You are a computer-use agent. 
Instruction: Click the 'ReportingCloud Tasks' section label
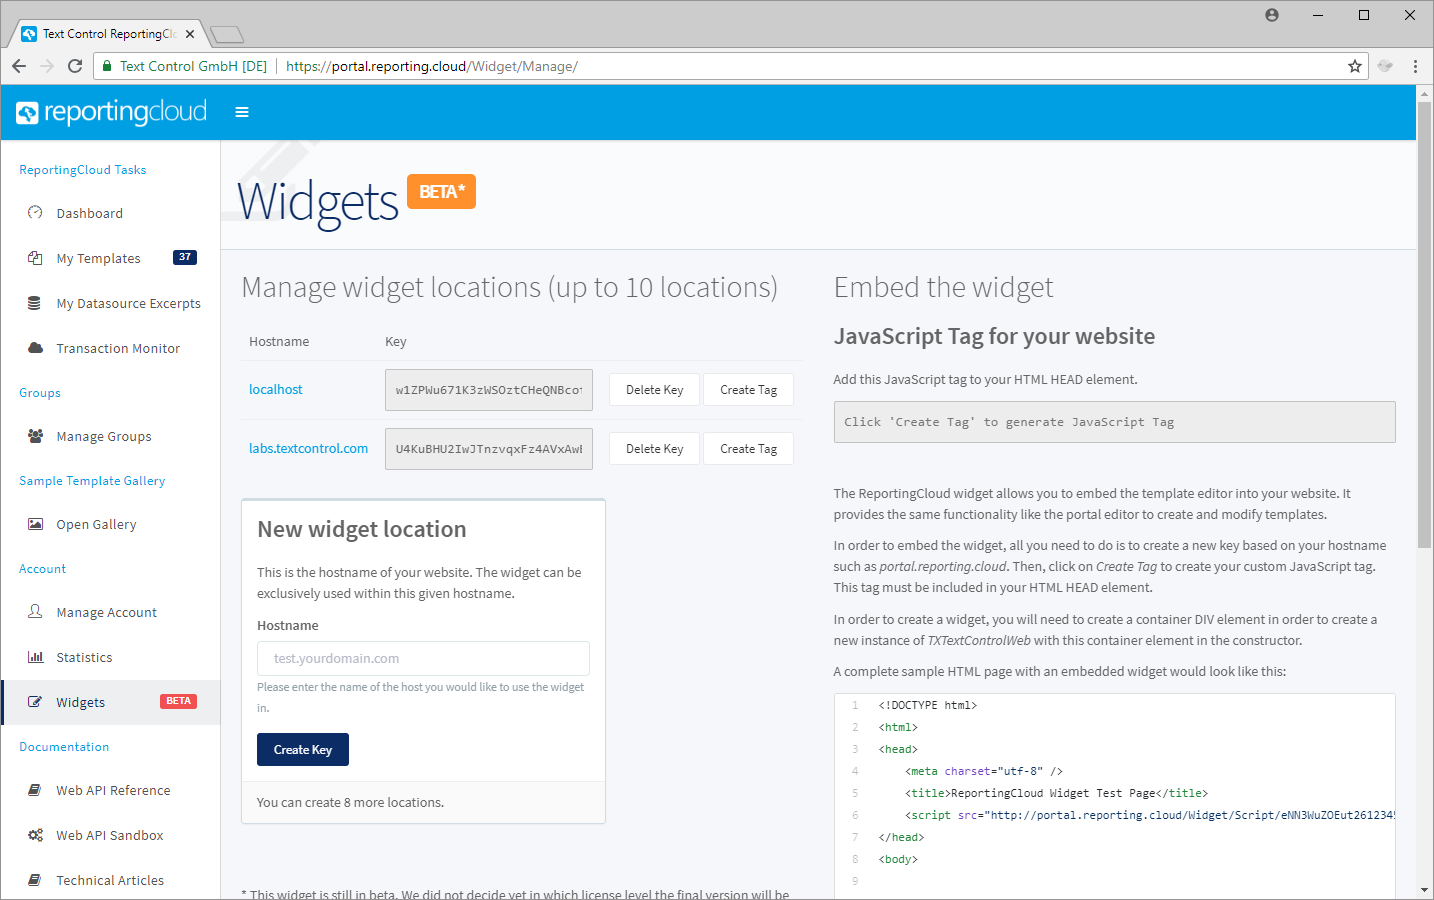point(83,170)
